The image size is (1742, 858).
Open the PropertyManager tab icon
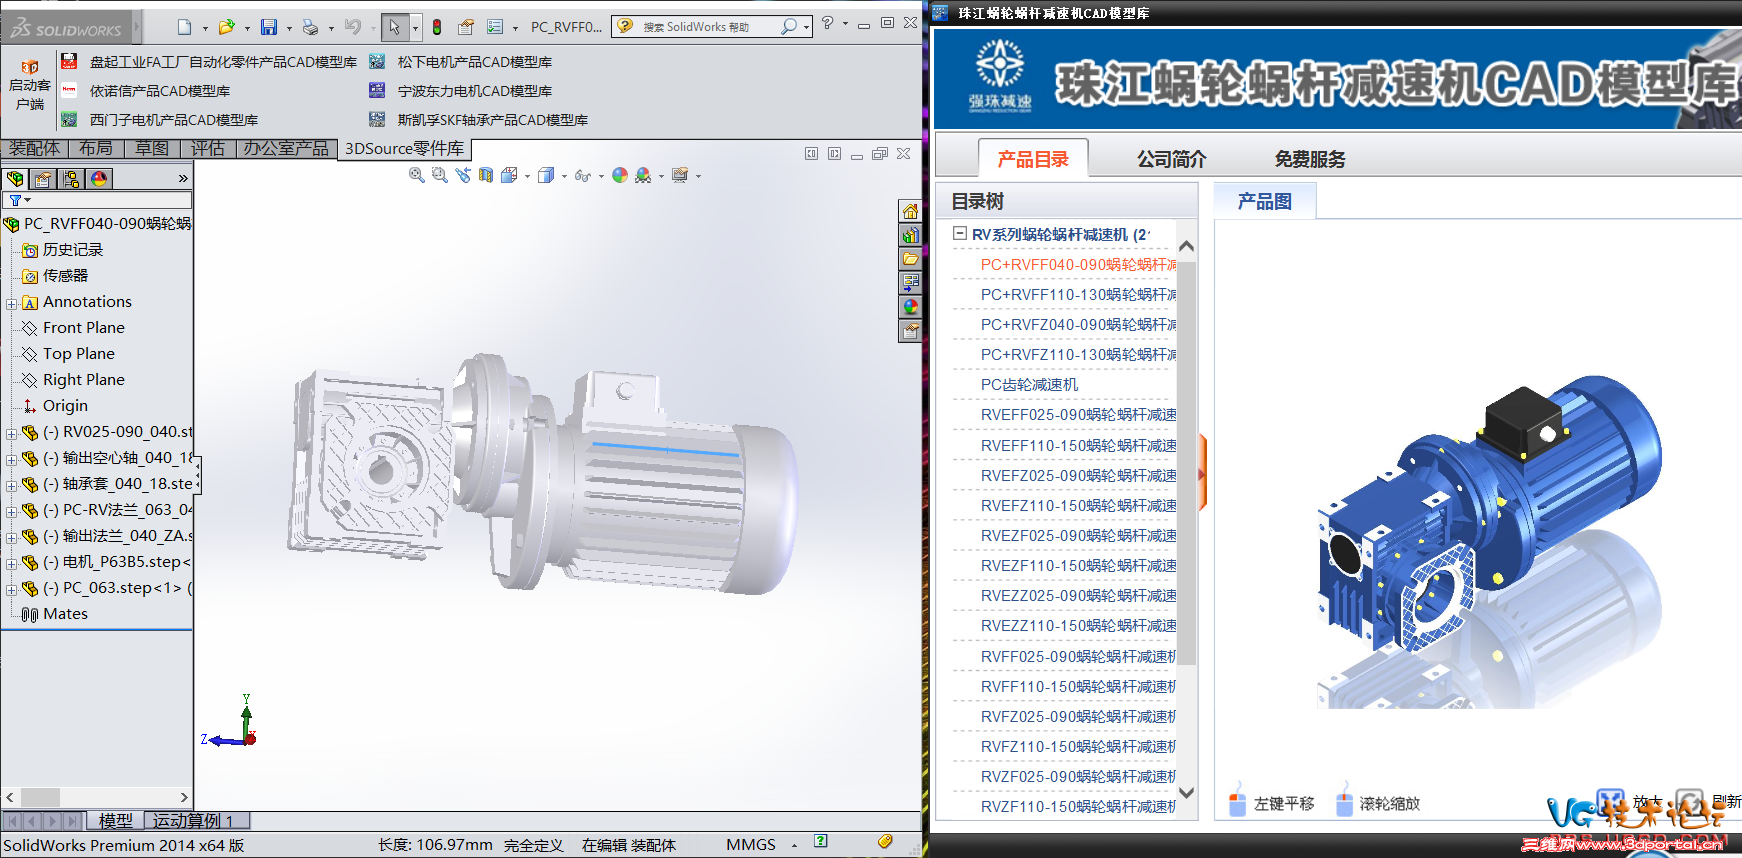point(43,178)
